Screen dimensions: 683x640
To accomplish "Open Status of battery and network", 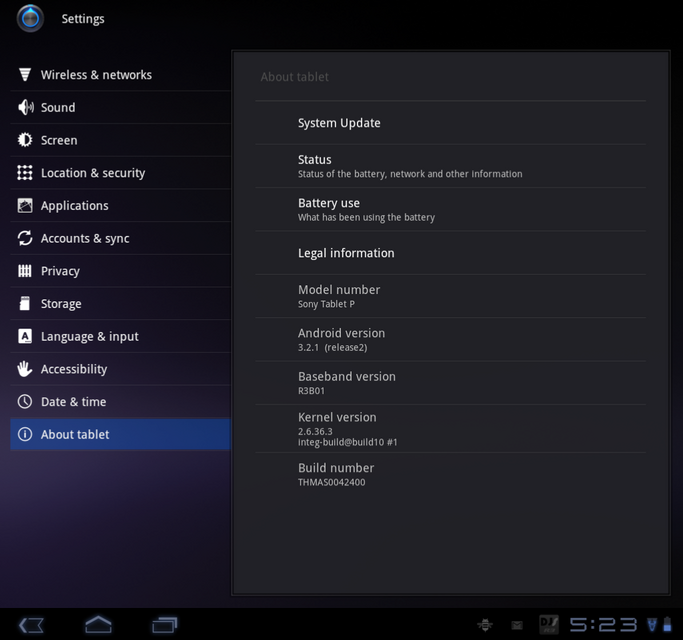I will coord(450,166).
